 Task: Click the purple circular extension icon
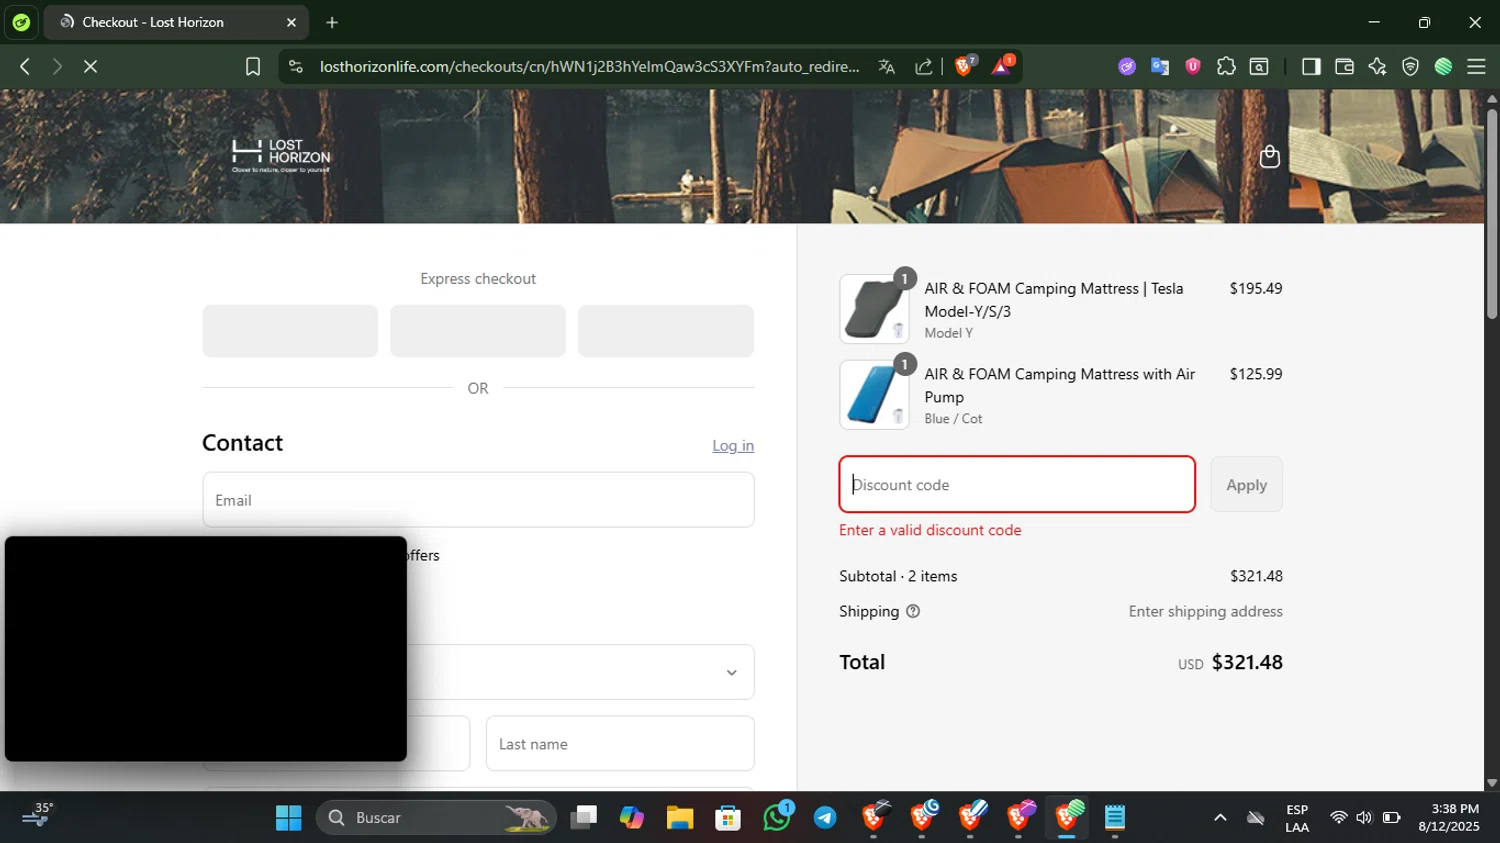tap(1127, 66)
